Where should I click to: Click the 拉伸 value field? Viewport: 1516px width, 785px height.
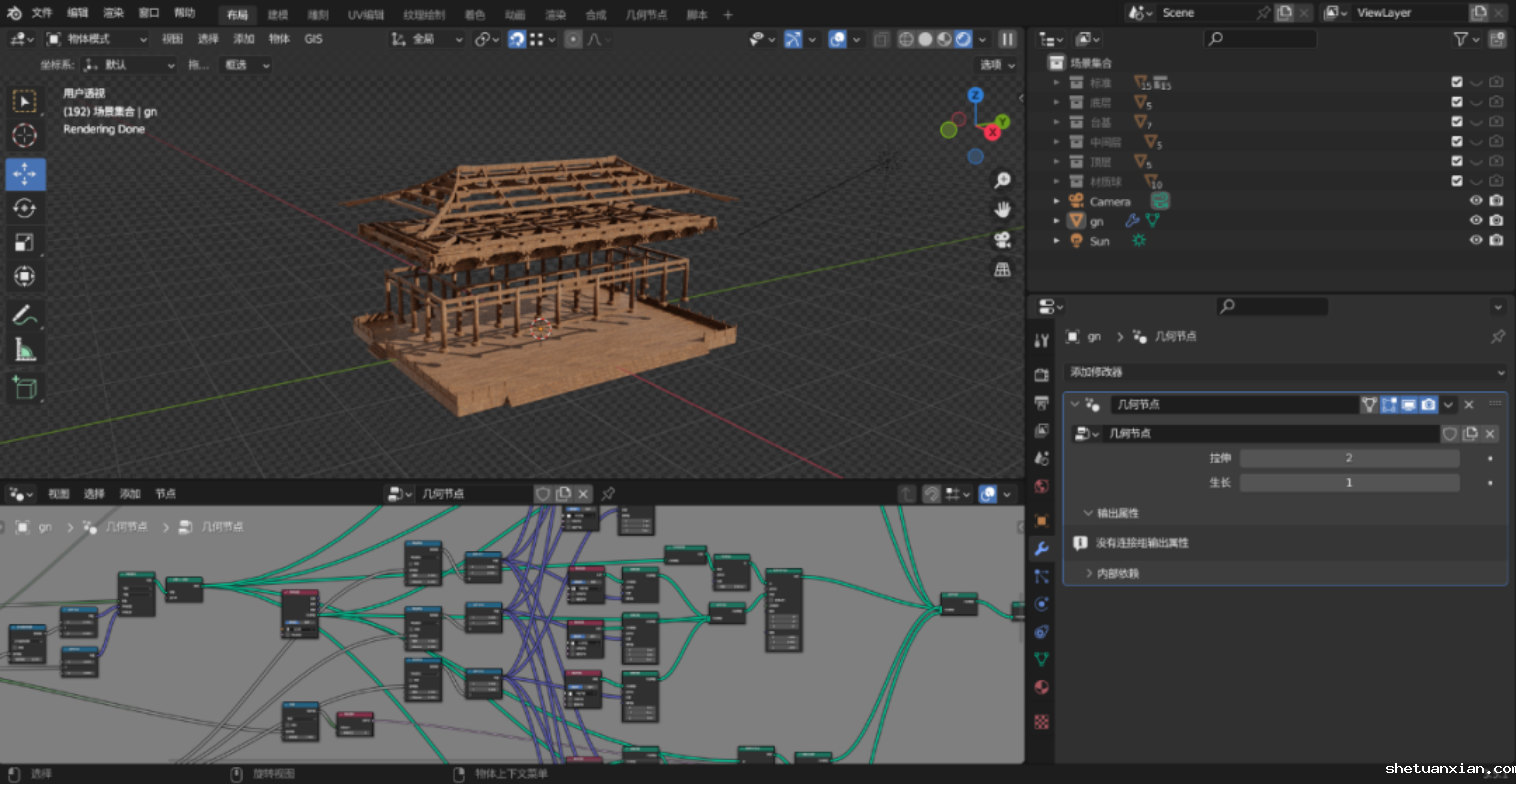click(x=1348, y=458)
